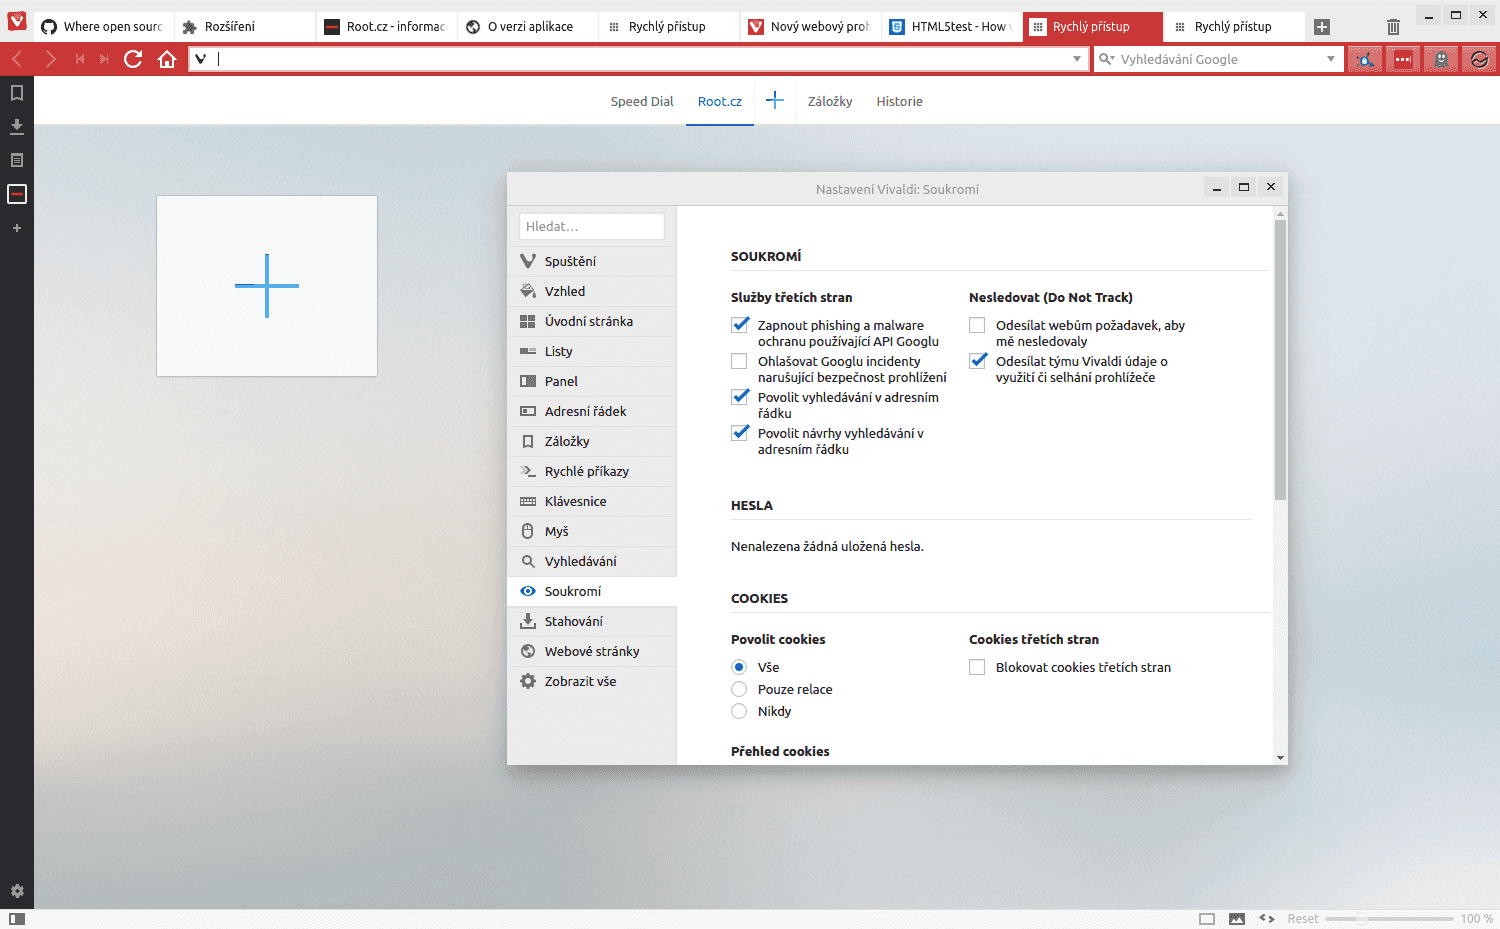Enable 'Blokovat cookies třetích stran'
Screen dimensions: 1500x929
pos(977,666)
